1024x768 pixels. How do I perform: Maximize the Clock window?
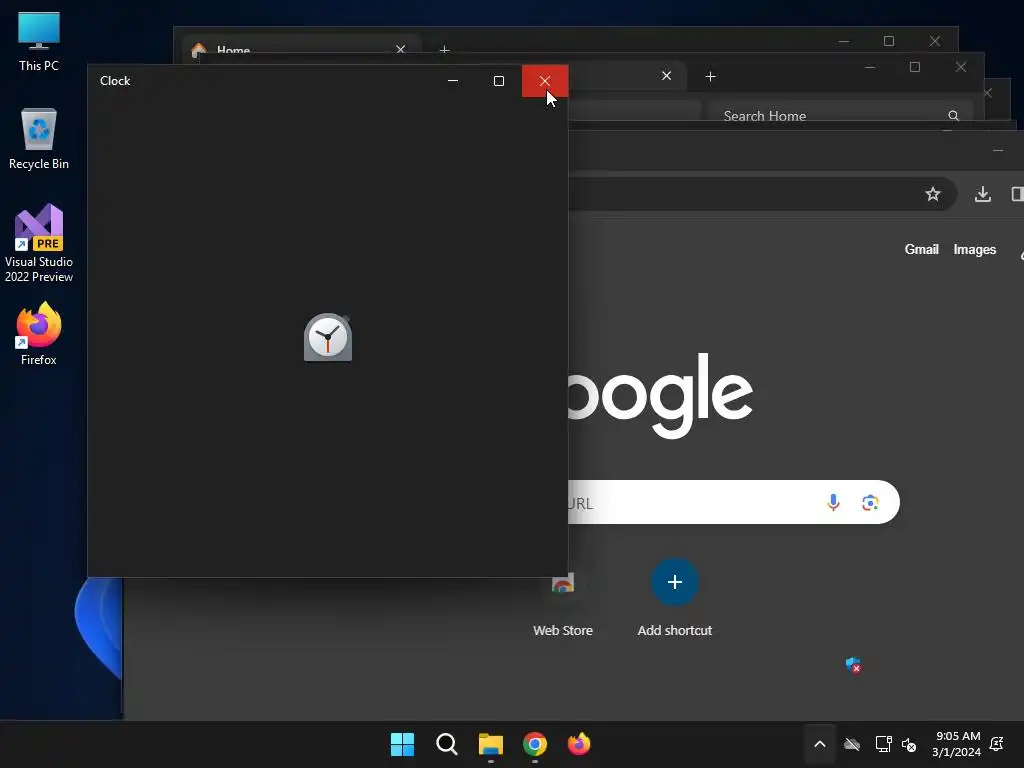[499, 81]
